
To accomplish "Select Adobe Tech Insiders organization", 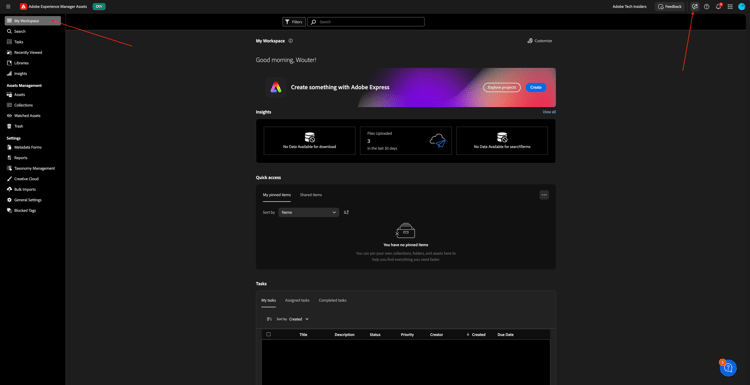I will [x=629, y=7].
